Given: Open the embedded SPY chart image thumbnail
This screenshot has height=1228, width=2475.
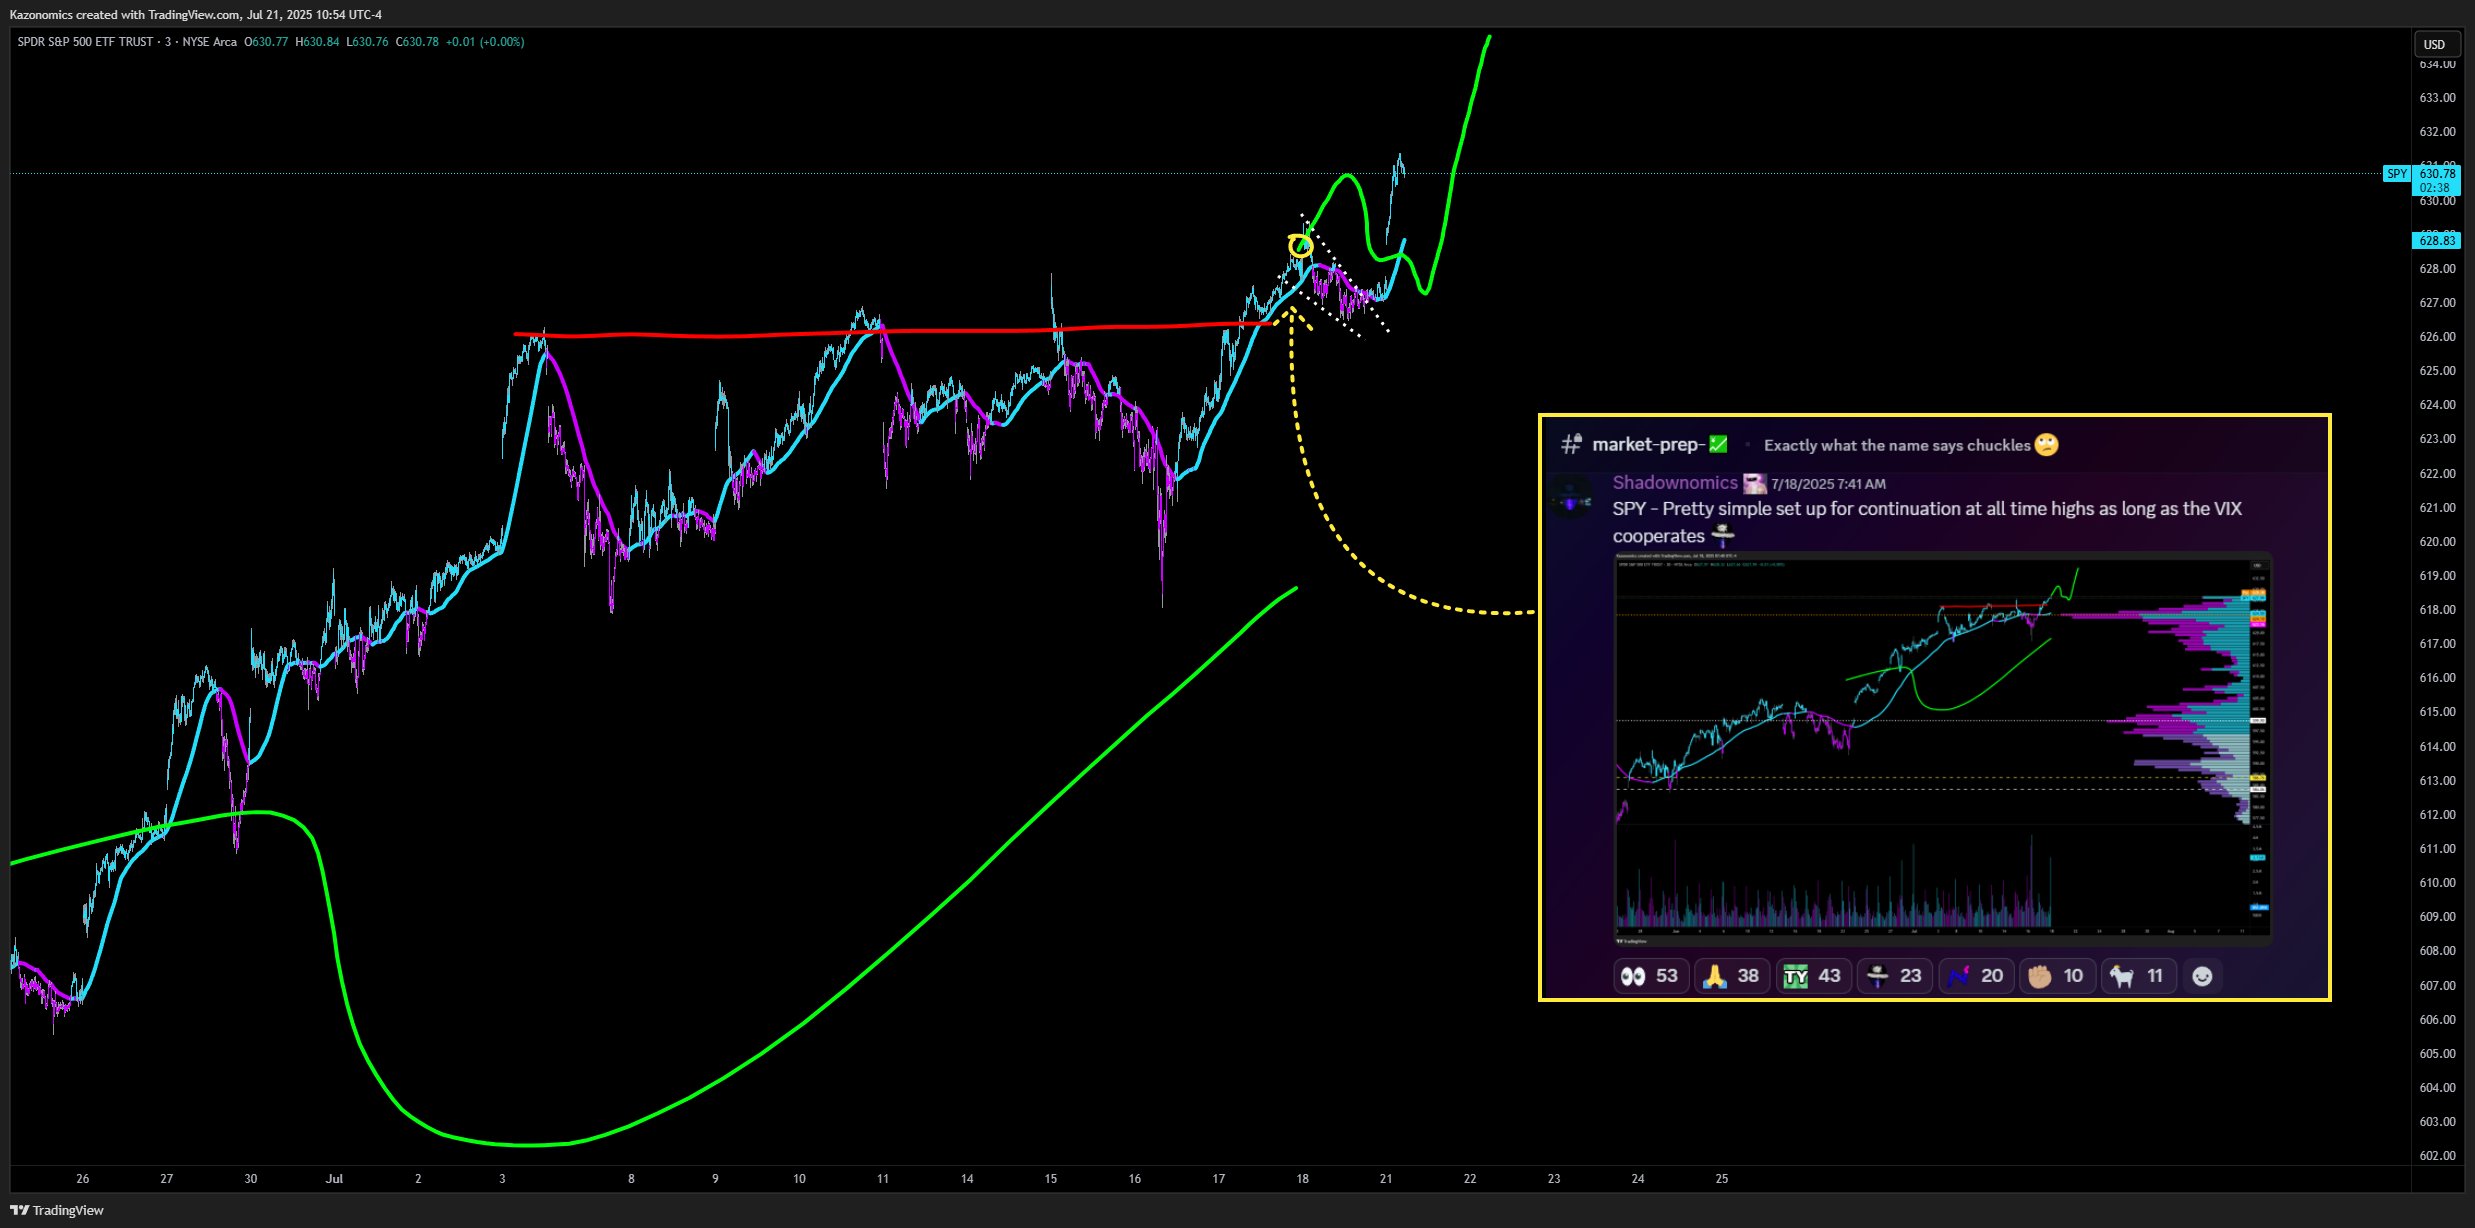Looking at the screenshot, I should (1942, 748).
